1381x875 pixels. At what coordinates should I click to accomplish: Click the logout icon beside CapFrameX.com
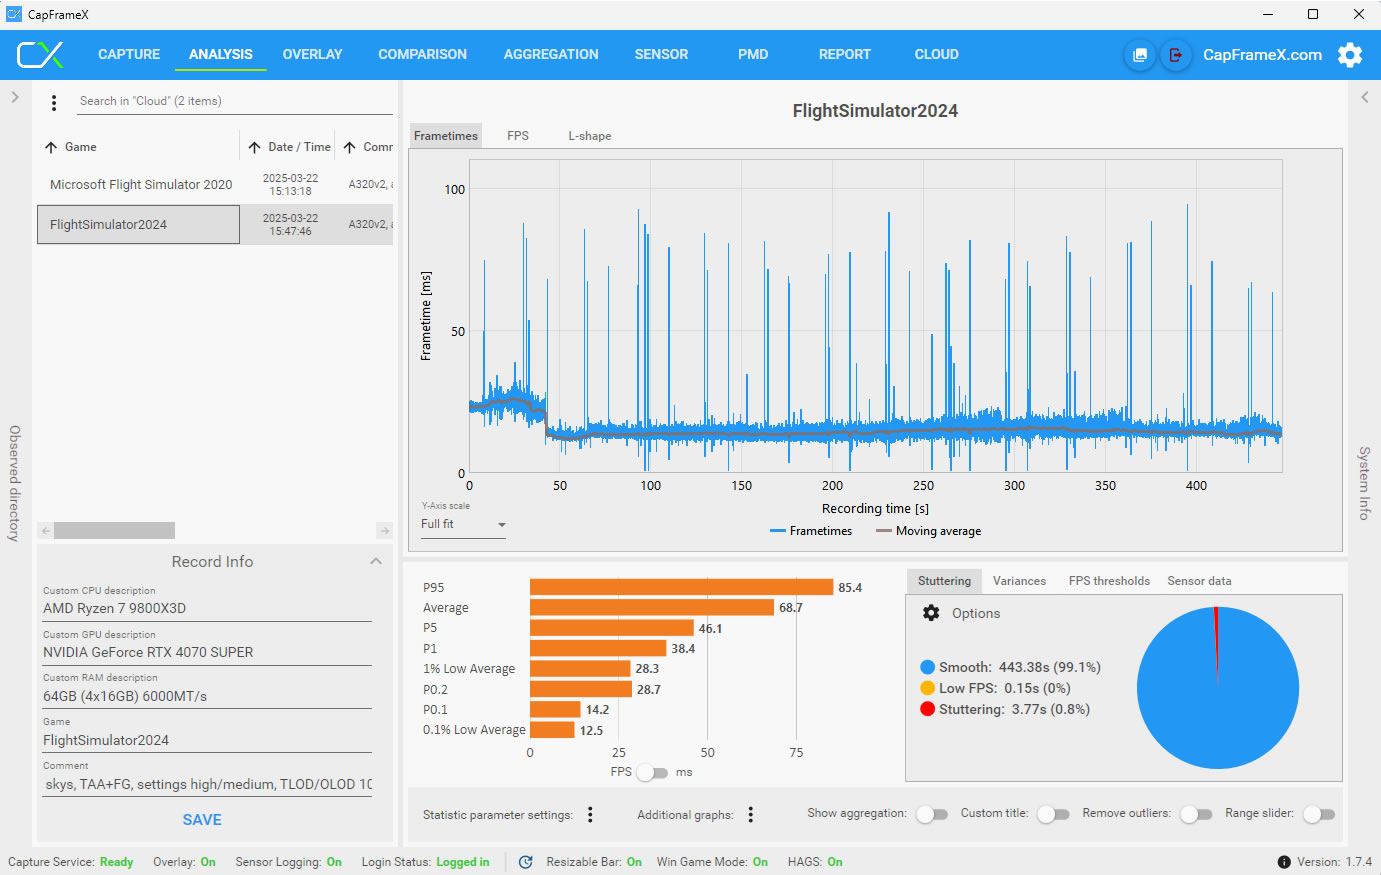coord(1176,55)
